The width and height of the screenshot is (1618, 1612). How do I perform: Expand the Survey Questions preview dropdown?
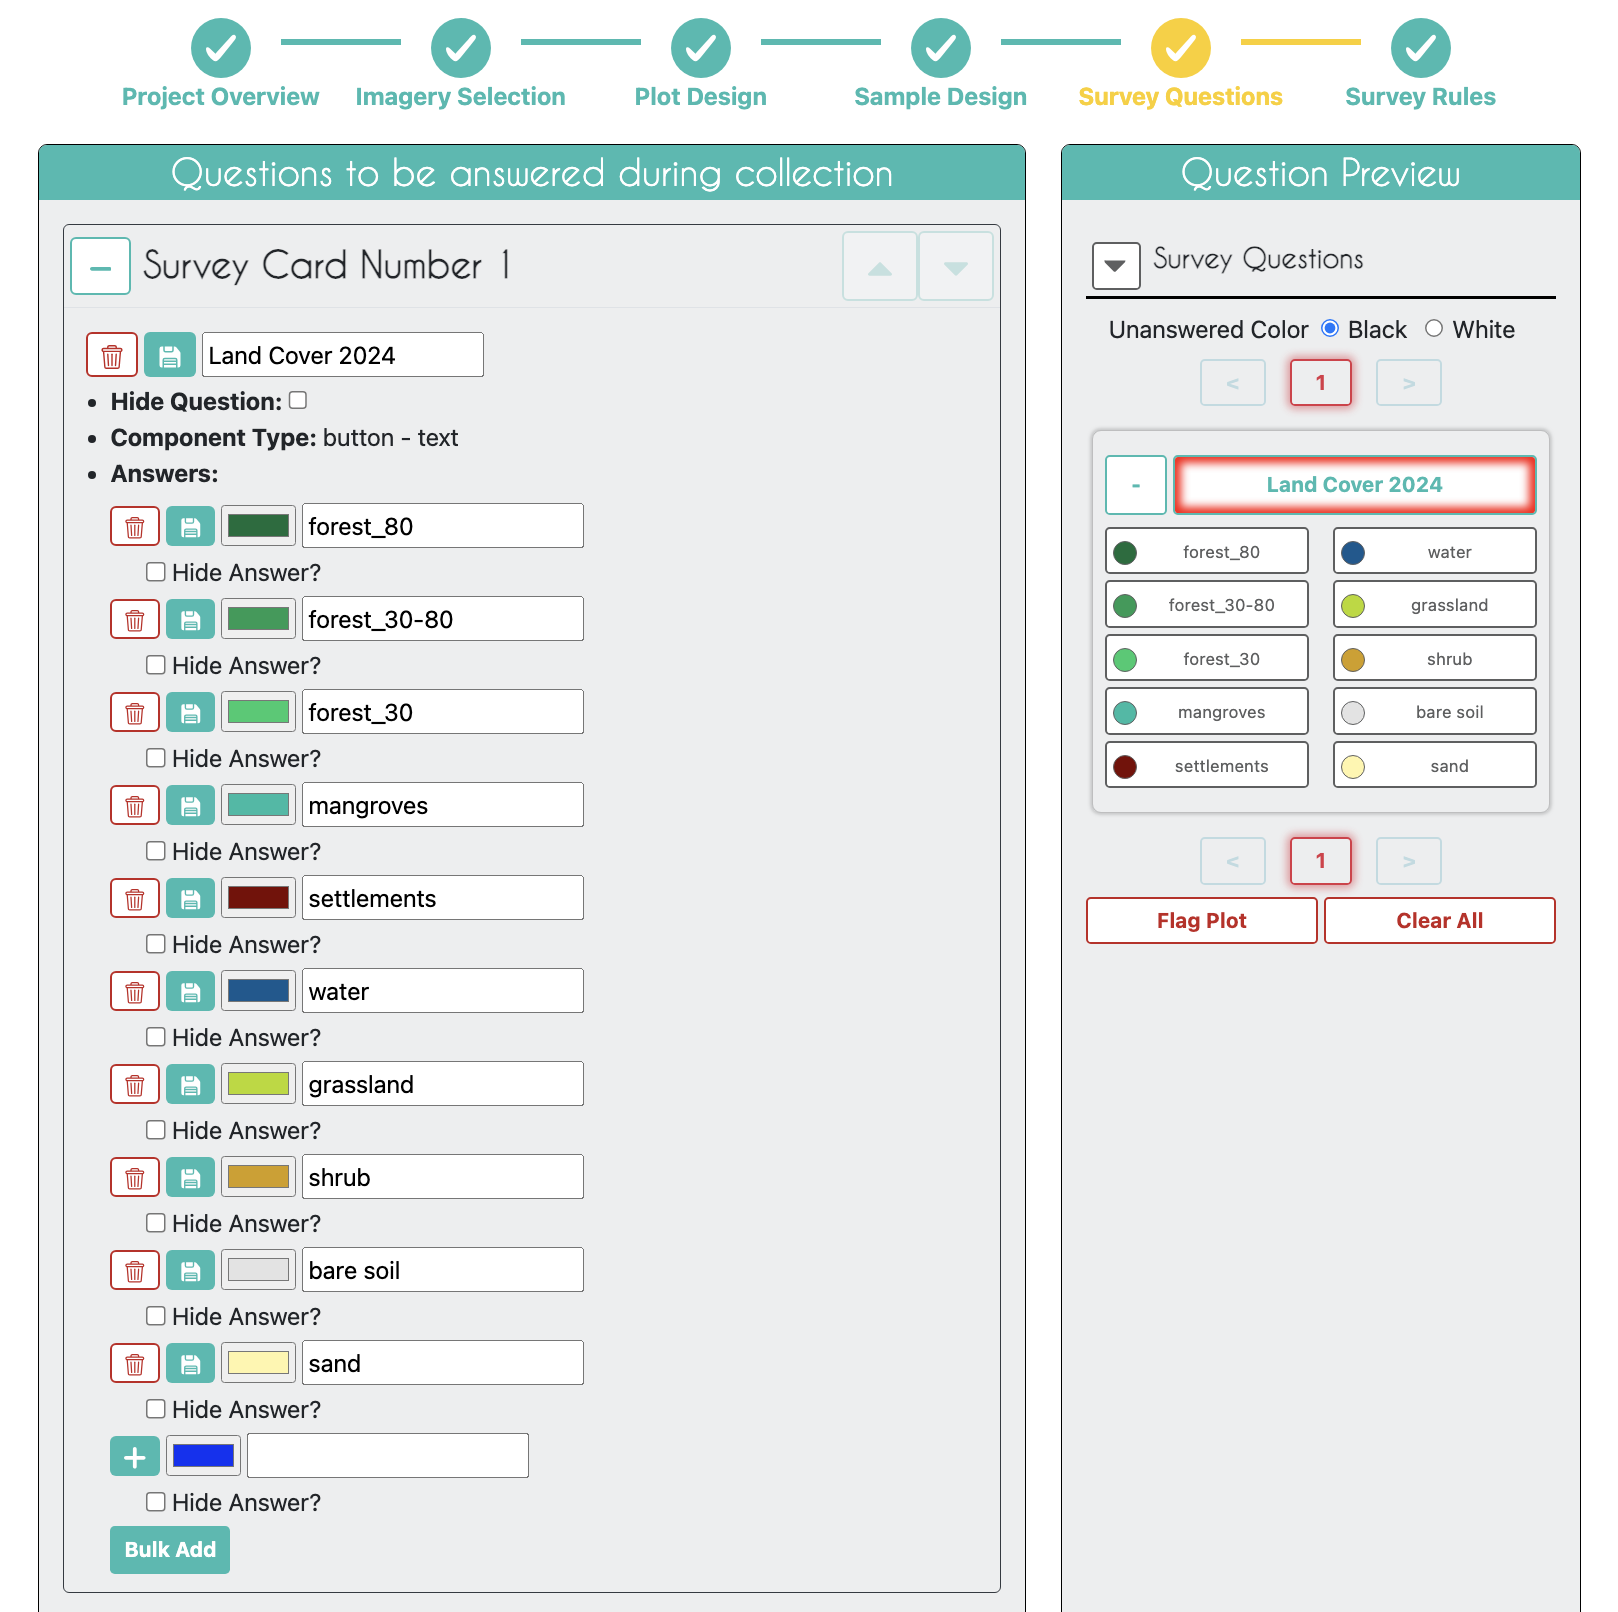[x=1116, y=266]
